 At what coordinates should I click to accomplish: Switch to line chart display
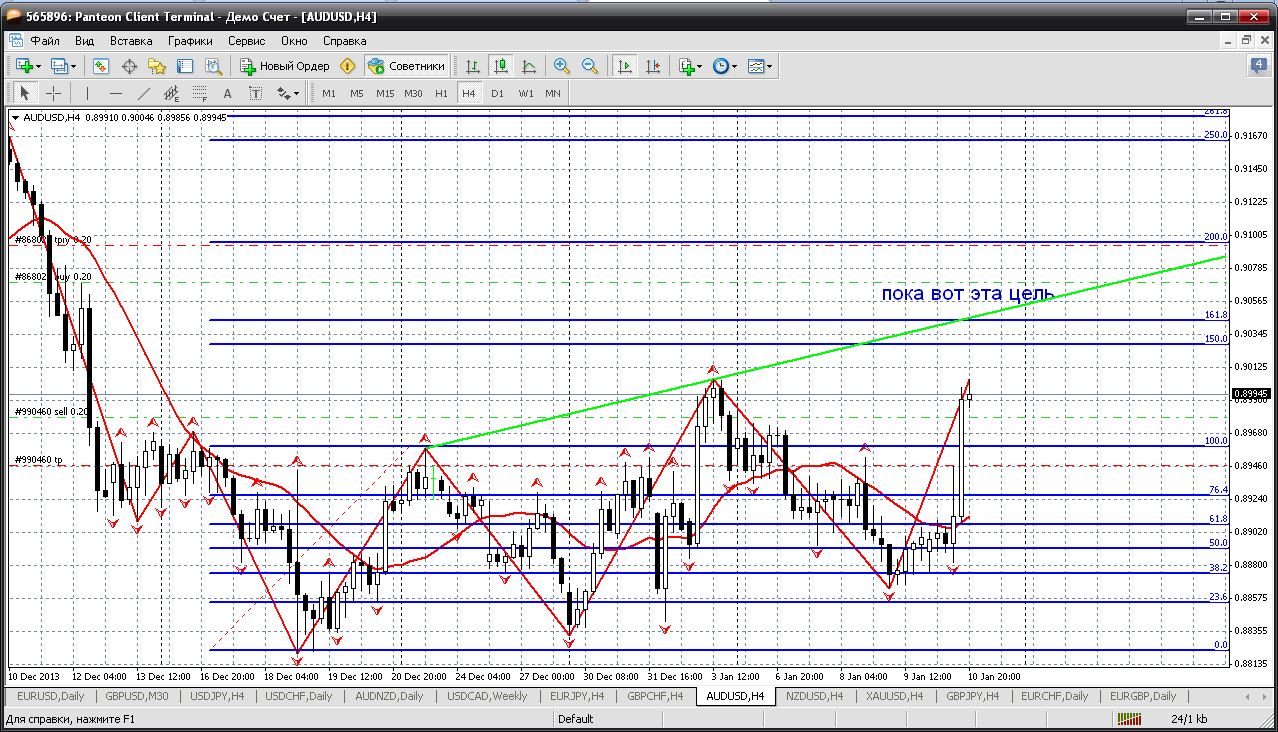529,66
